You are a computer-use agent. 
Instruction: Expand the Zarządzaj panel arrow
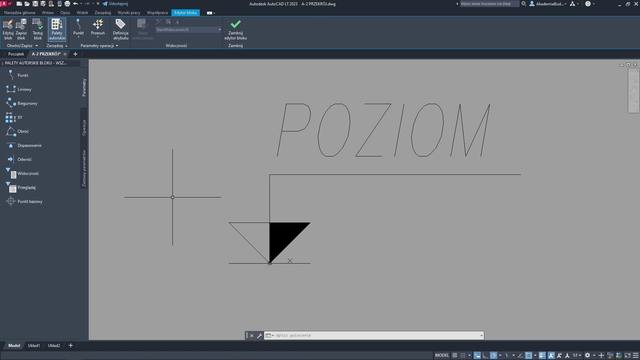66,46
